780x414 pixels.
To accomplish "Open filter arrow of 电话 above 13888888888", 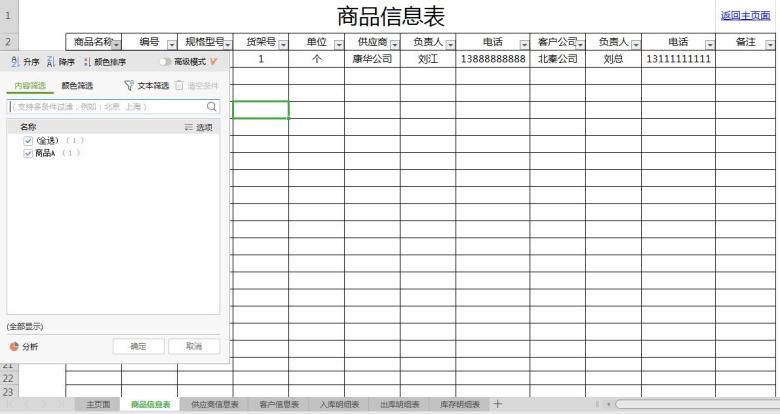I will [x=524, y=45].
